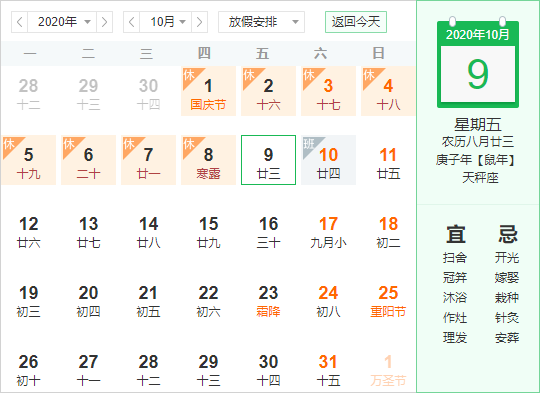Click the 天秤座 zodiac text
This screenshot has width=542, height=393.
pyautogui.click(x=480, y=178)
